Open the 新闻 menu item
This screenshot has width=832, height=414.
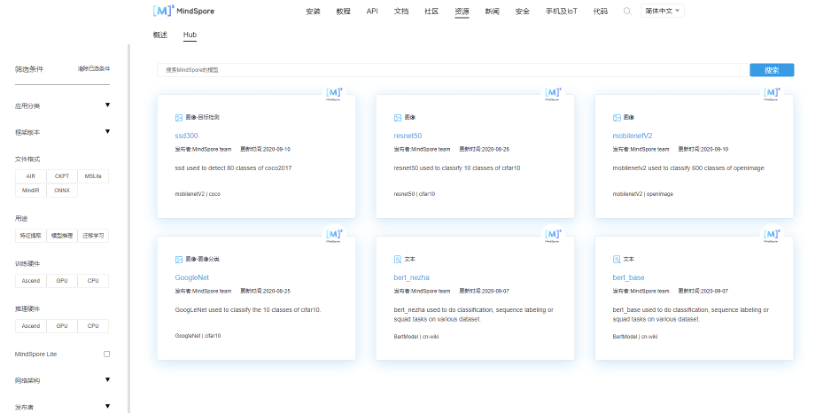(492, 11)
